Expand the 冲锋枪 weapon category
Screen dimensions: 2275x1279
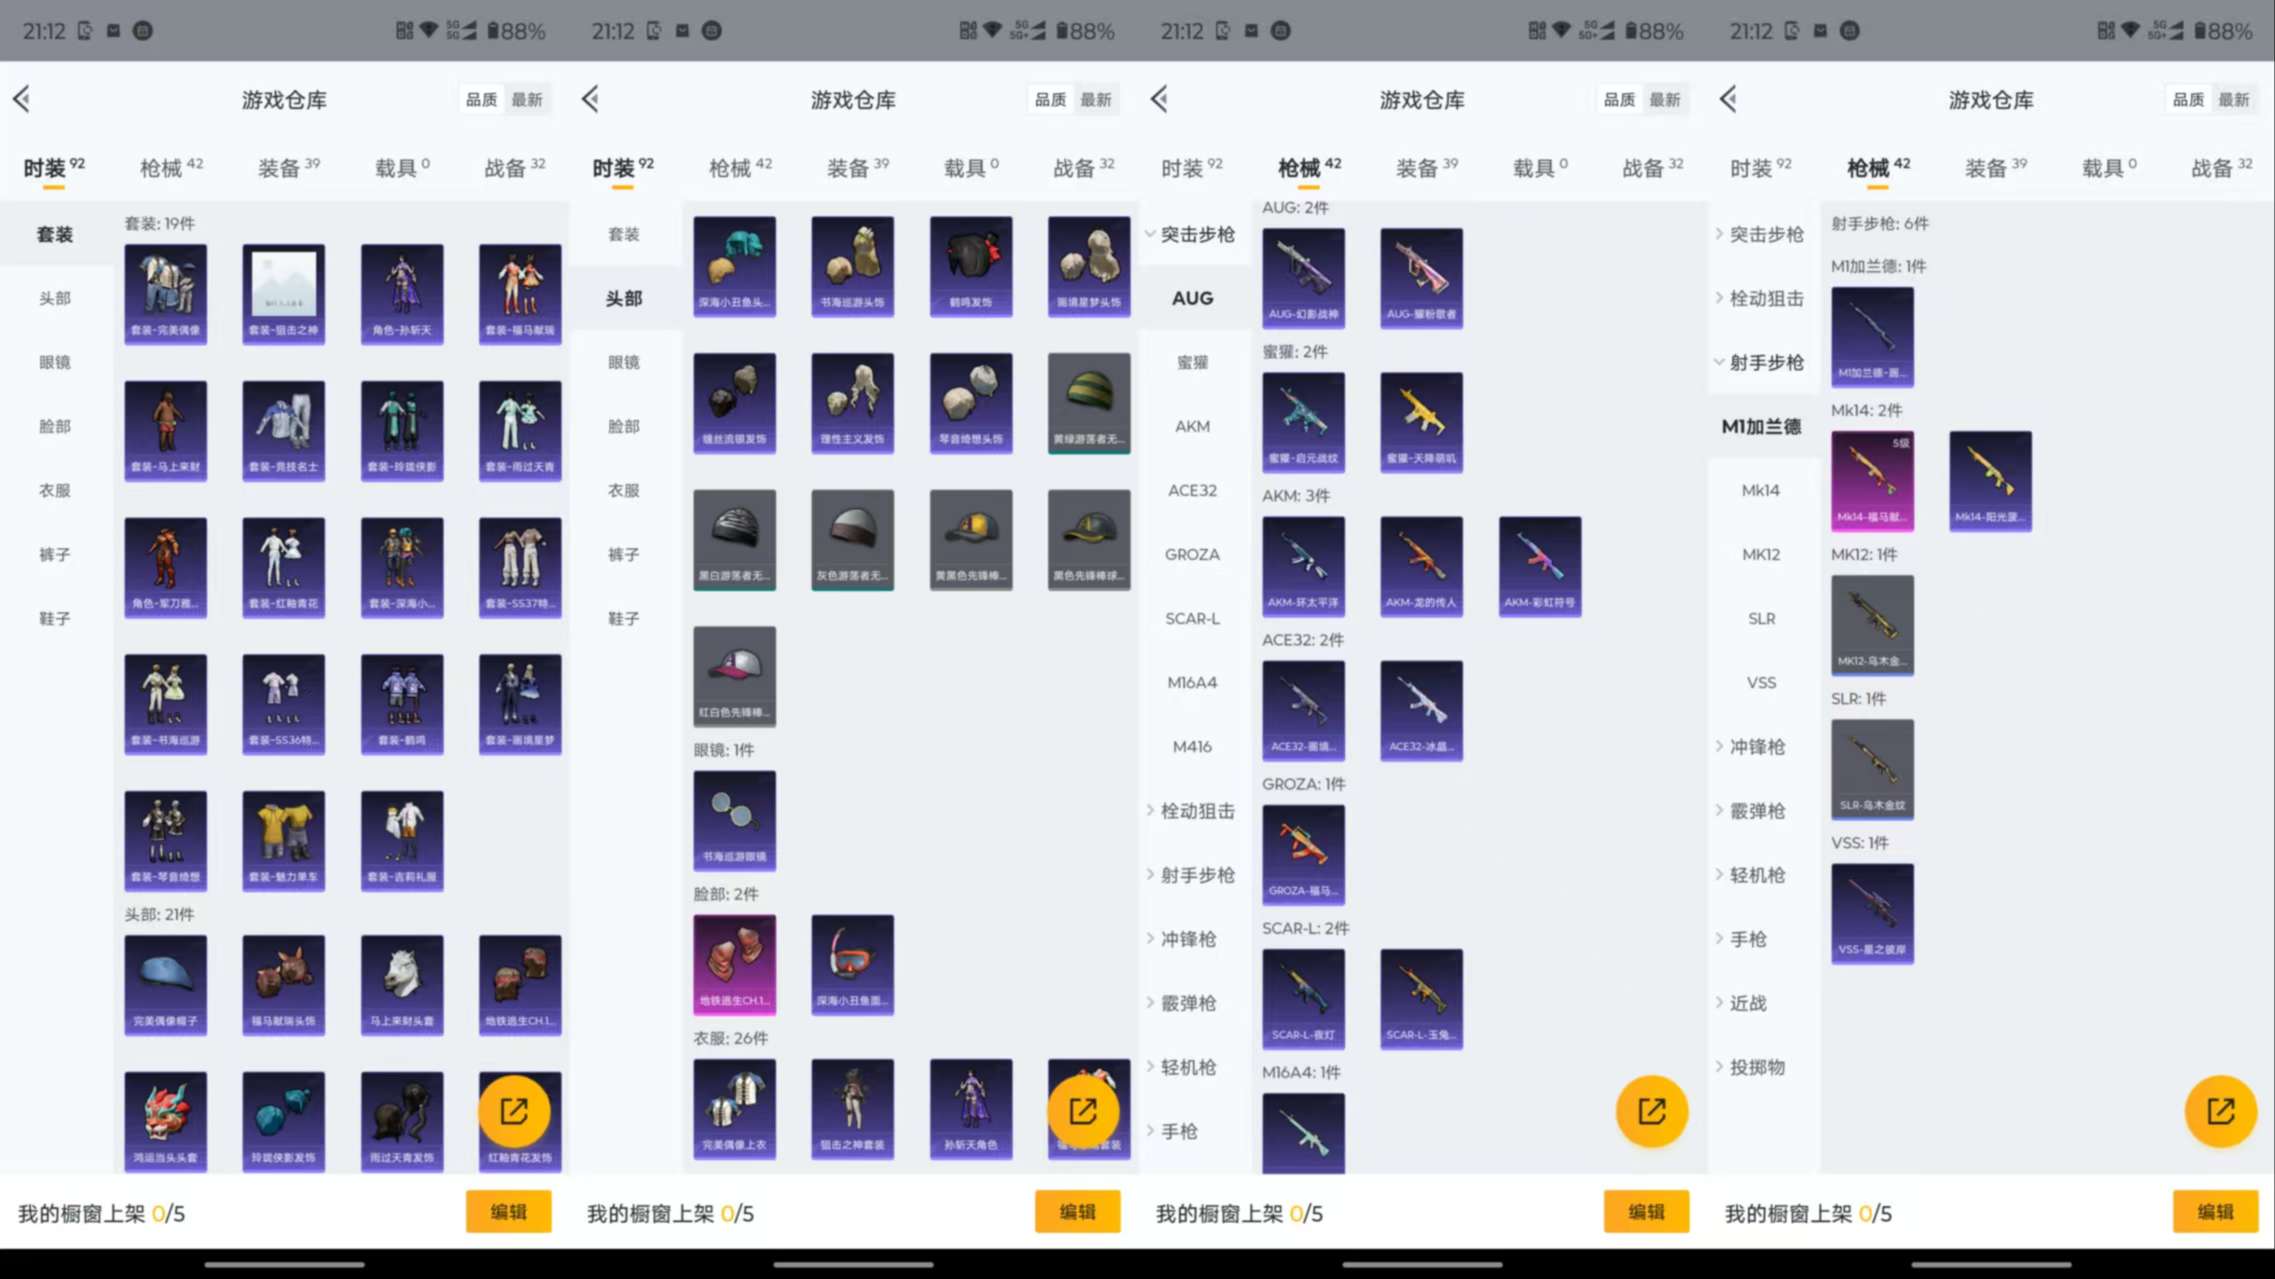pos(1756,746)
